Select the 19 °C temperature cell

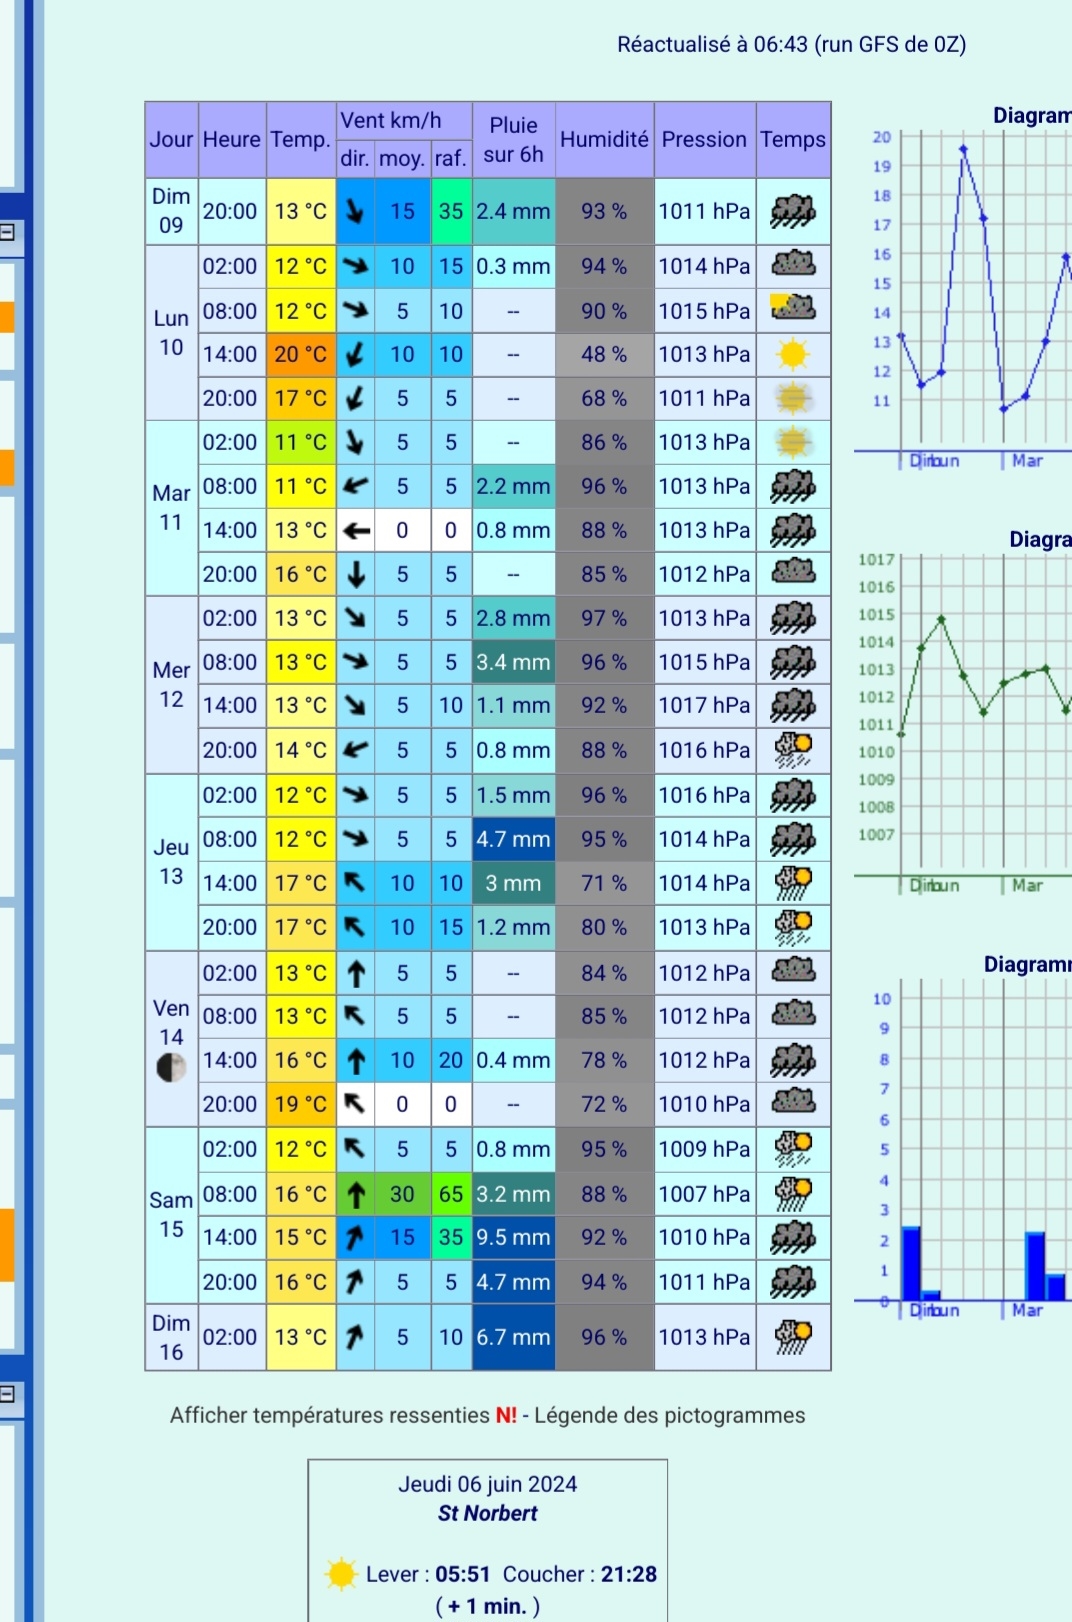click(301, 1104)
